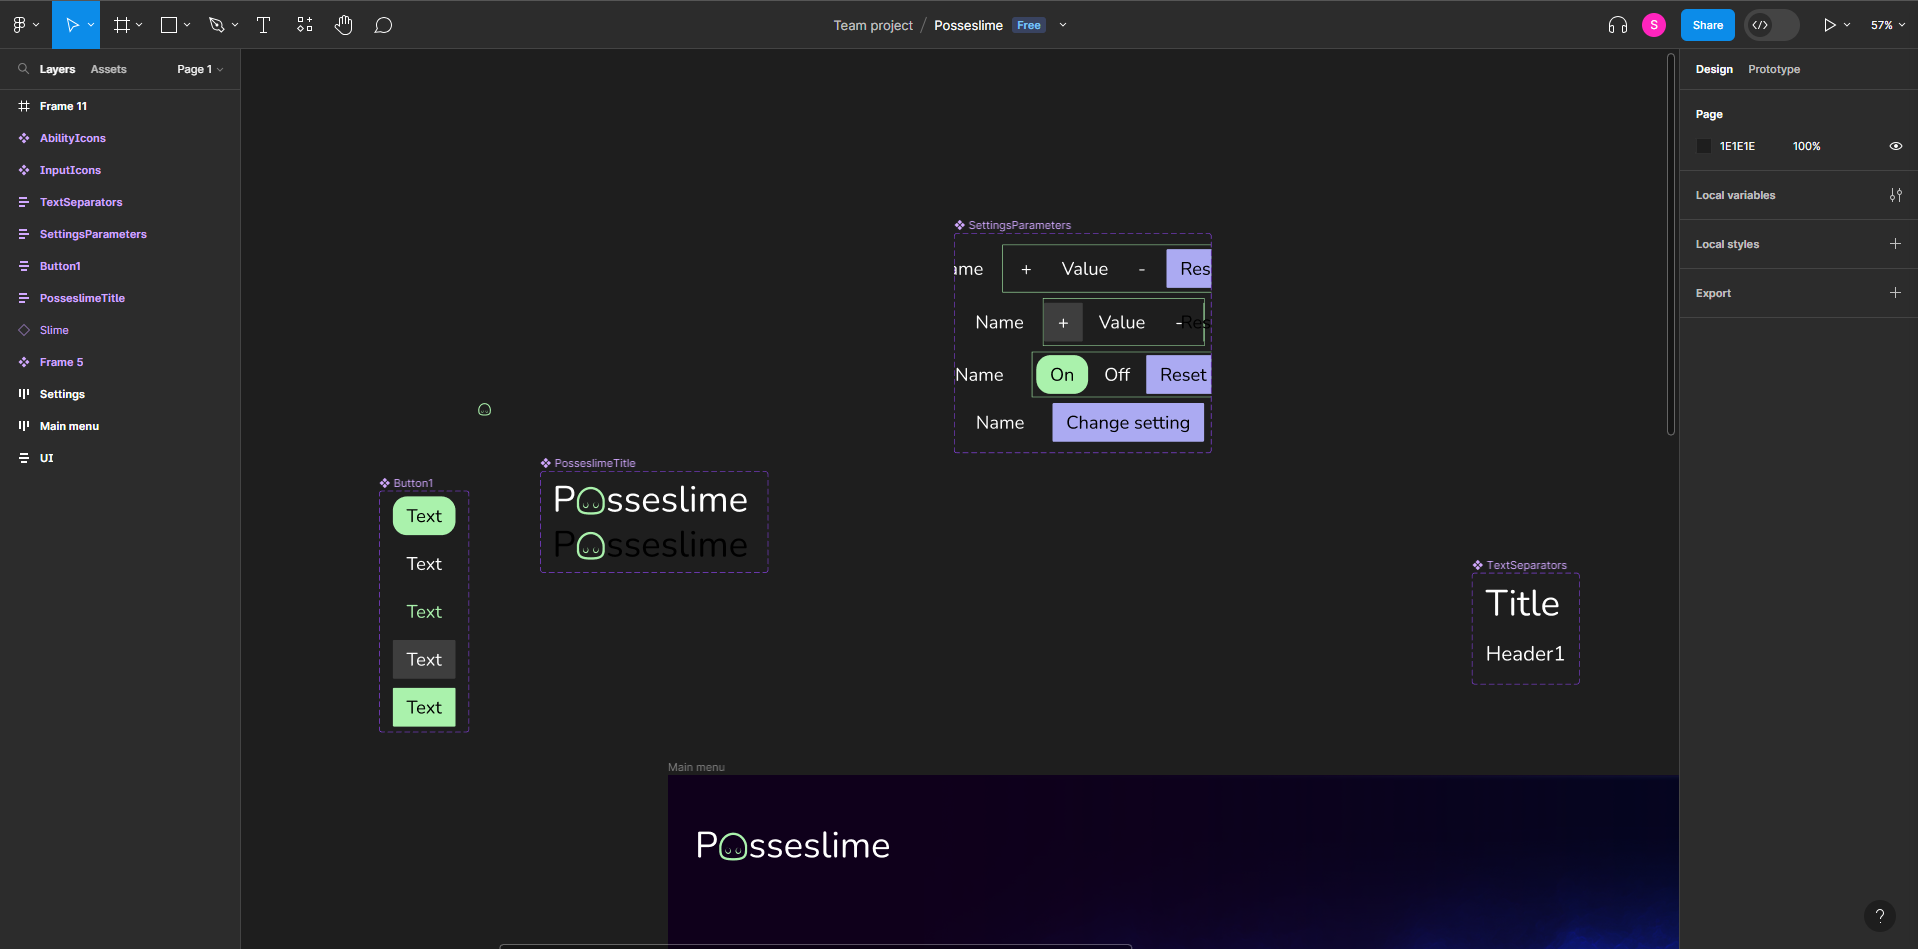Click the plus stepper in first Value row
The image size is (1918, 949).
1026,269
